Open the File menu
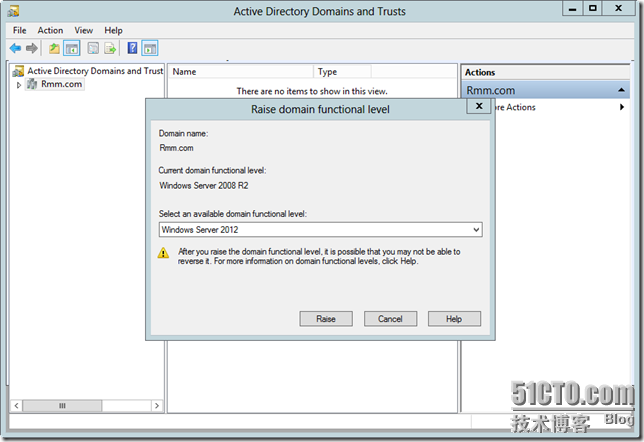This screenshot has height=442, width=644. 19,30
